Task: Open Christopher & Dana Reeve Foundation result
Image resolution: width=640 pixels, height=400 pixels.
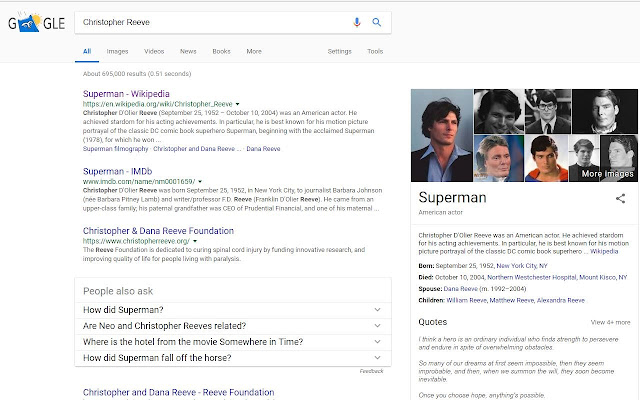Action: (x=158, y=231)
